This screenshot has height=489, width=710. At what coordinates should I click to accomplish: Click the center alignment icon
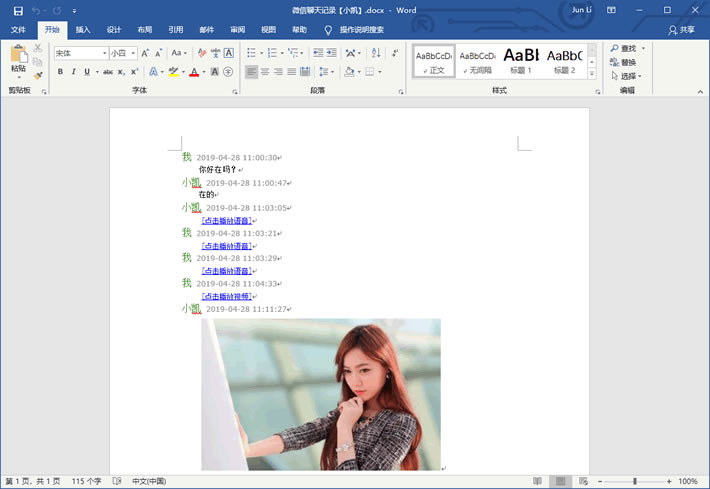click(x=265, y=72)
